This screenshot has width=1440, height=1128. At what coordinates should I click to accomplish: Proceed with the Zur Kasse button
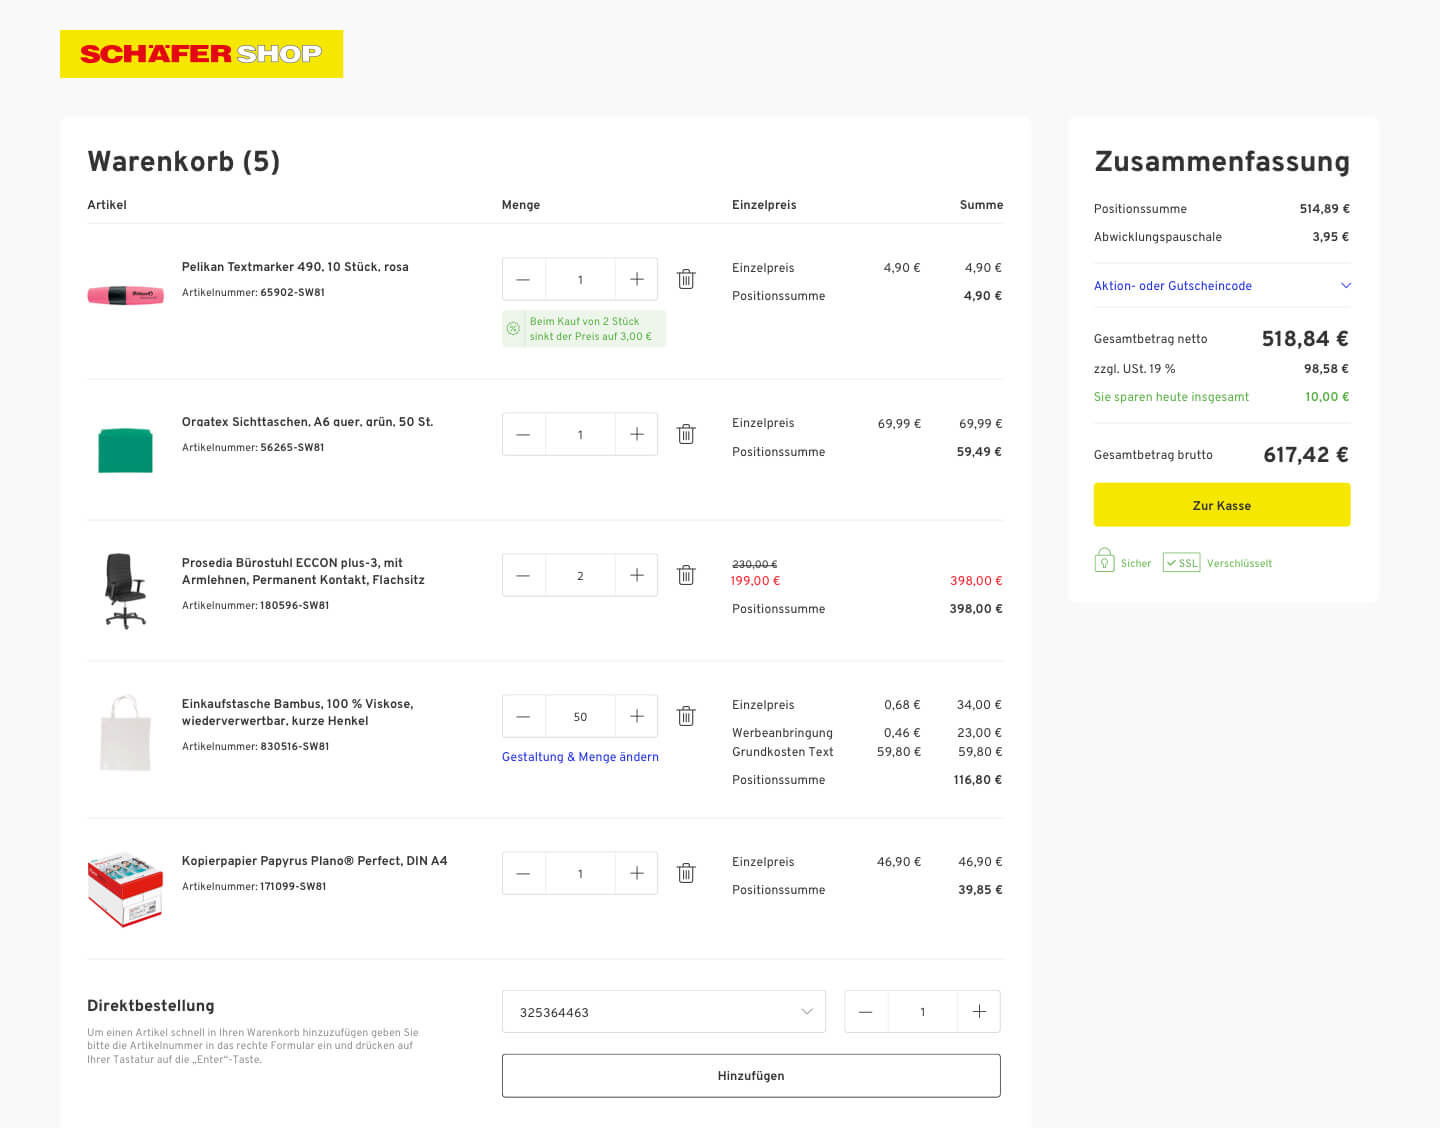pyautogui.click(x=1221, y=505)
